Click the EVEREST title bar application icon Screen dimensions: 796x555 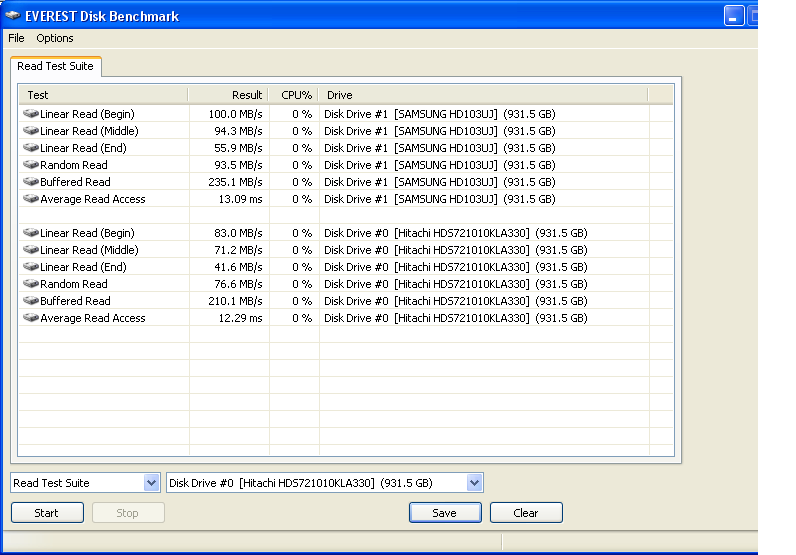click(13, 16)
